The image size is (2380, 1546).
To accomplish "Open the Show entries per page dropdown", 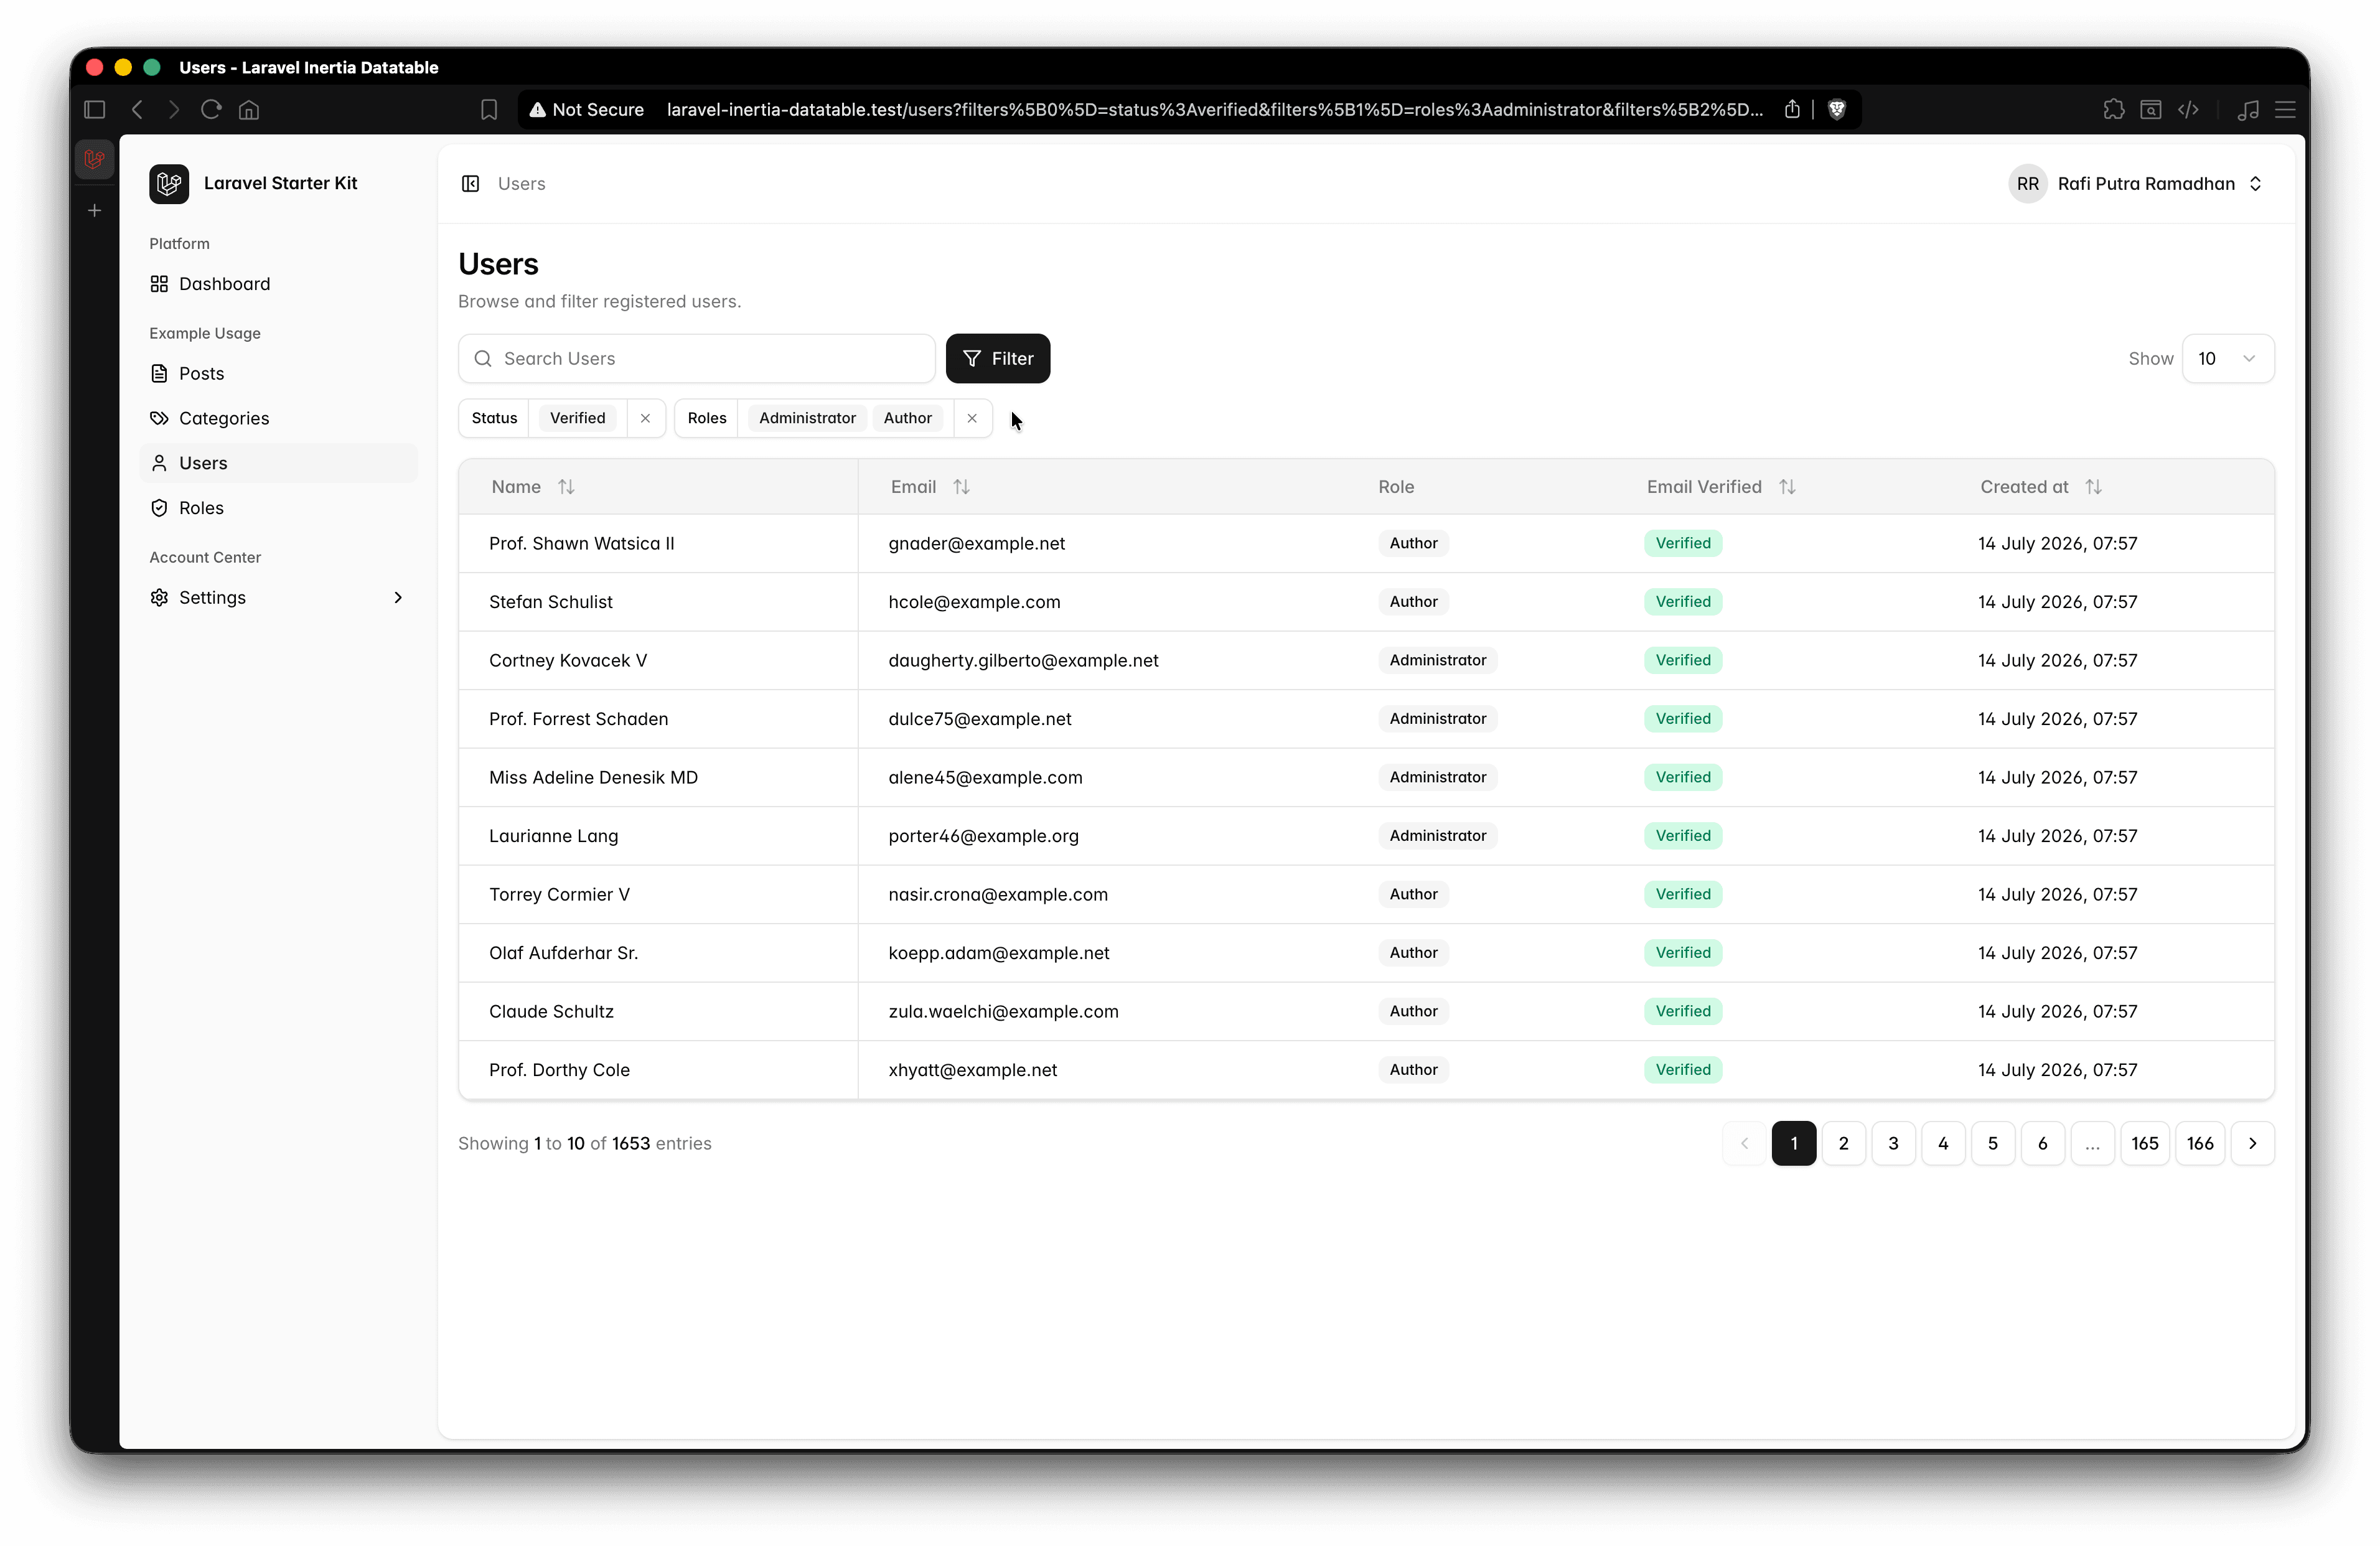I will point(2228,358).
